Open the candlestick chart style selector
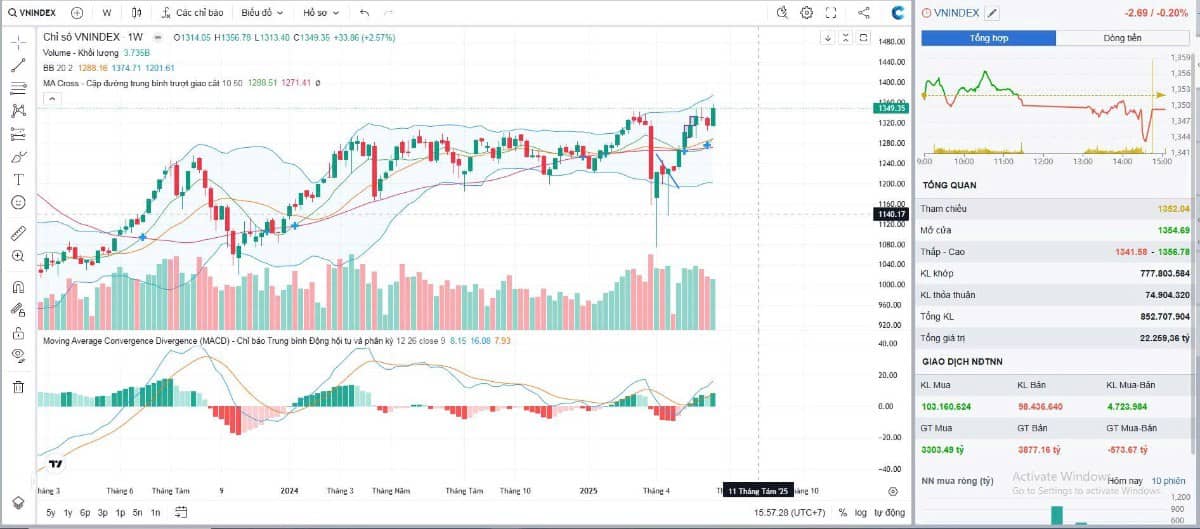This screenshot has height=529, width=1200. (138, 13)
